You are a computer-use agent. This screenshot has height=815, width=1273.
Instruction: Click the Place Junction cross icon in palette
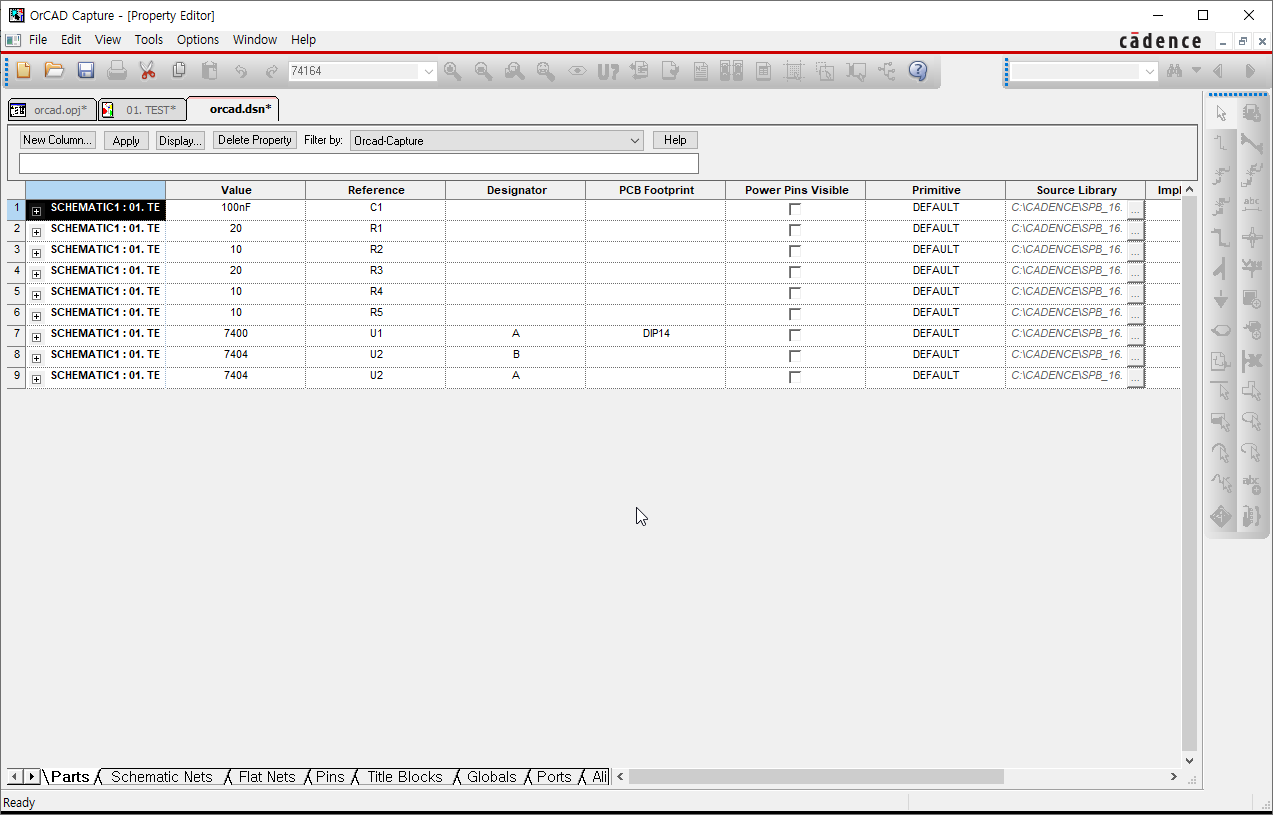coord(1251,237)
